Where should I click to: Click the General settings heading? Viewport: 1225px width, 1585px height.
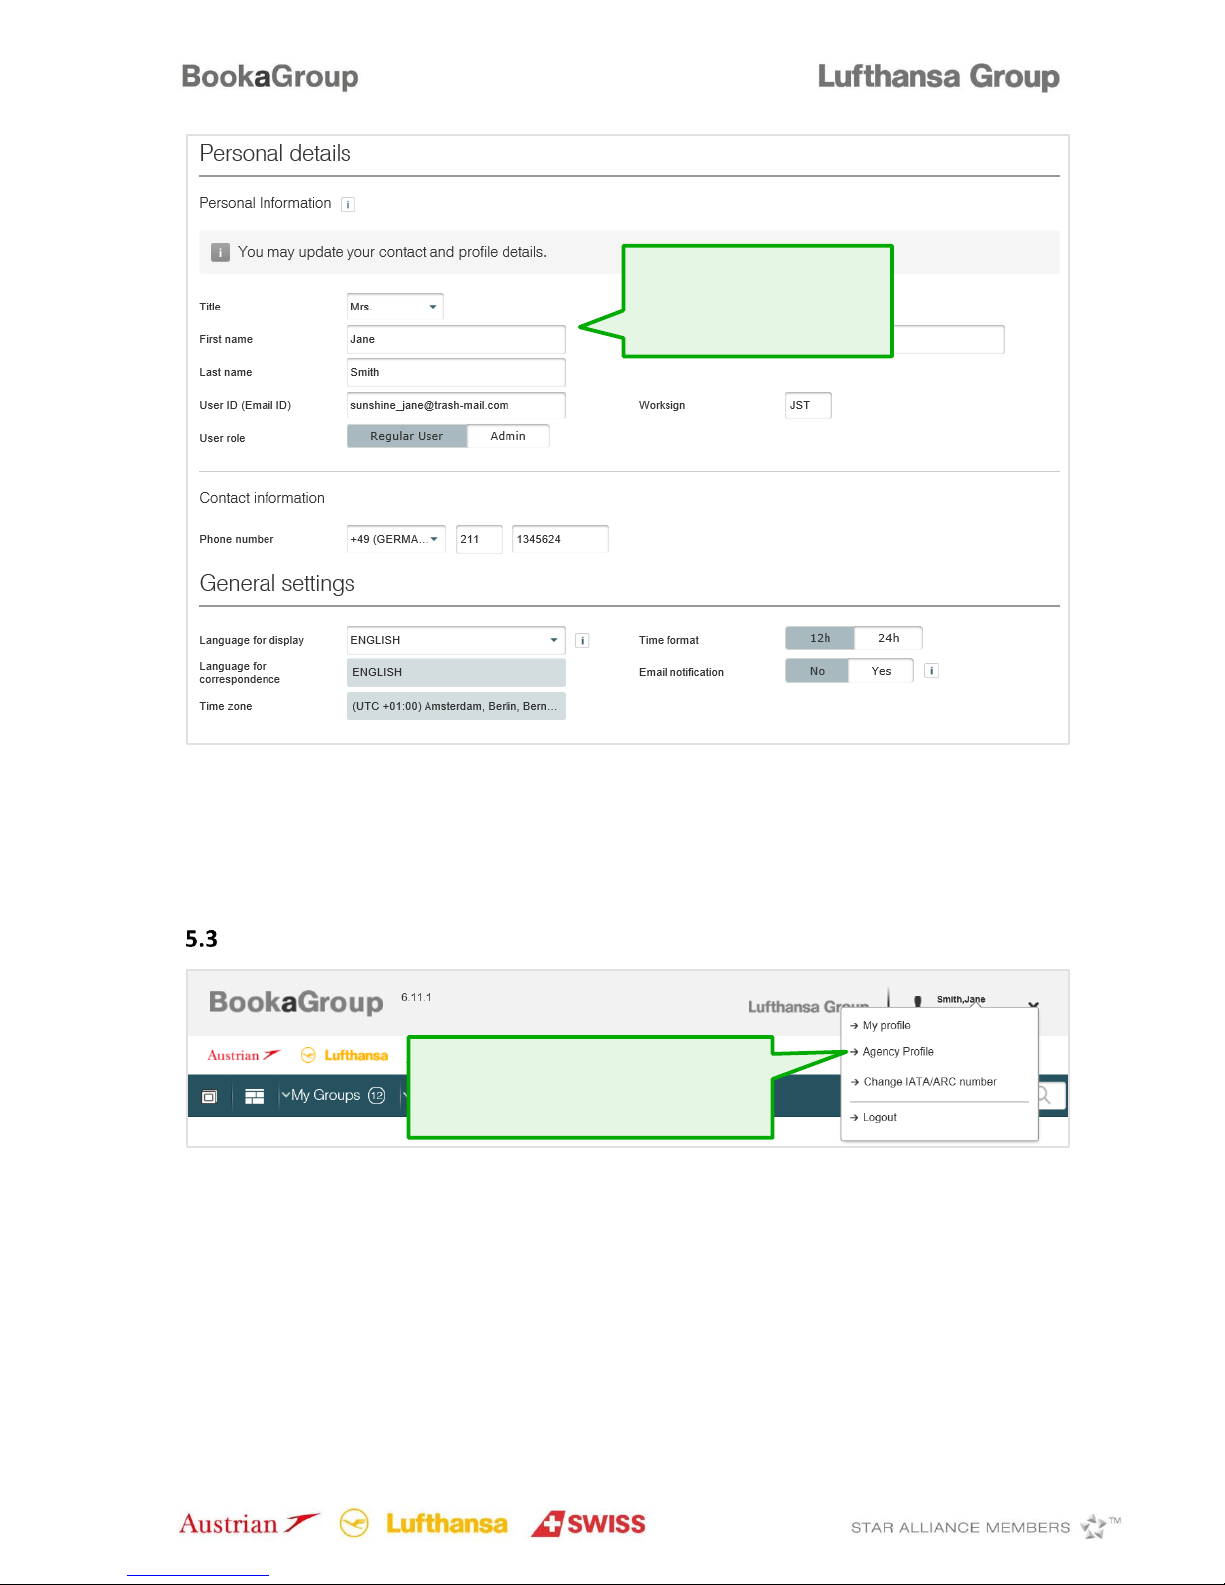(x=277, y=583)
